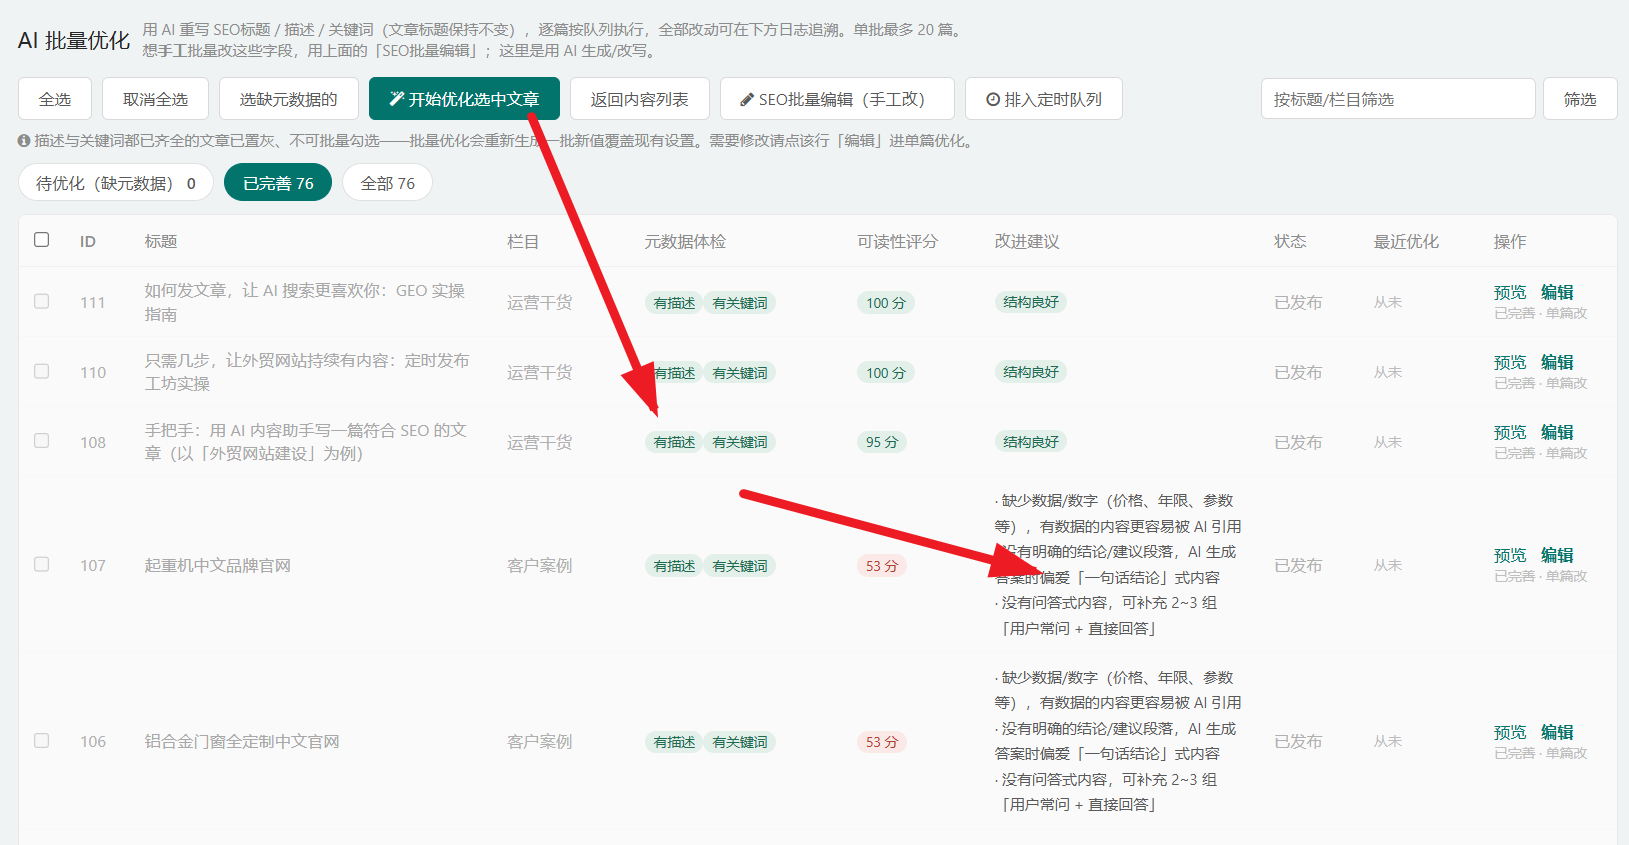Click the 100 分 score badge in row 111
The width and height of the screenshot is (1629, 845).
pos(886,303)
